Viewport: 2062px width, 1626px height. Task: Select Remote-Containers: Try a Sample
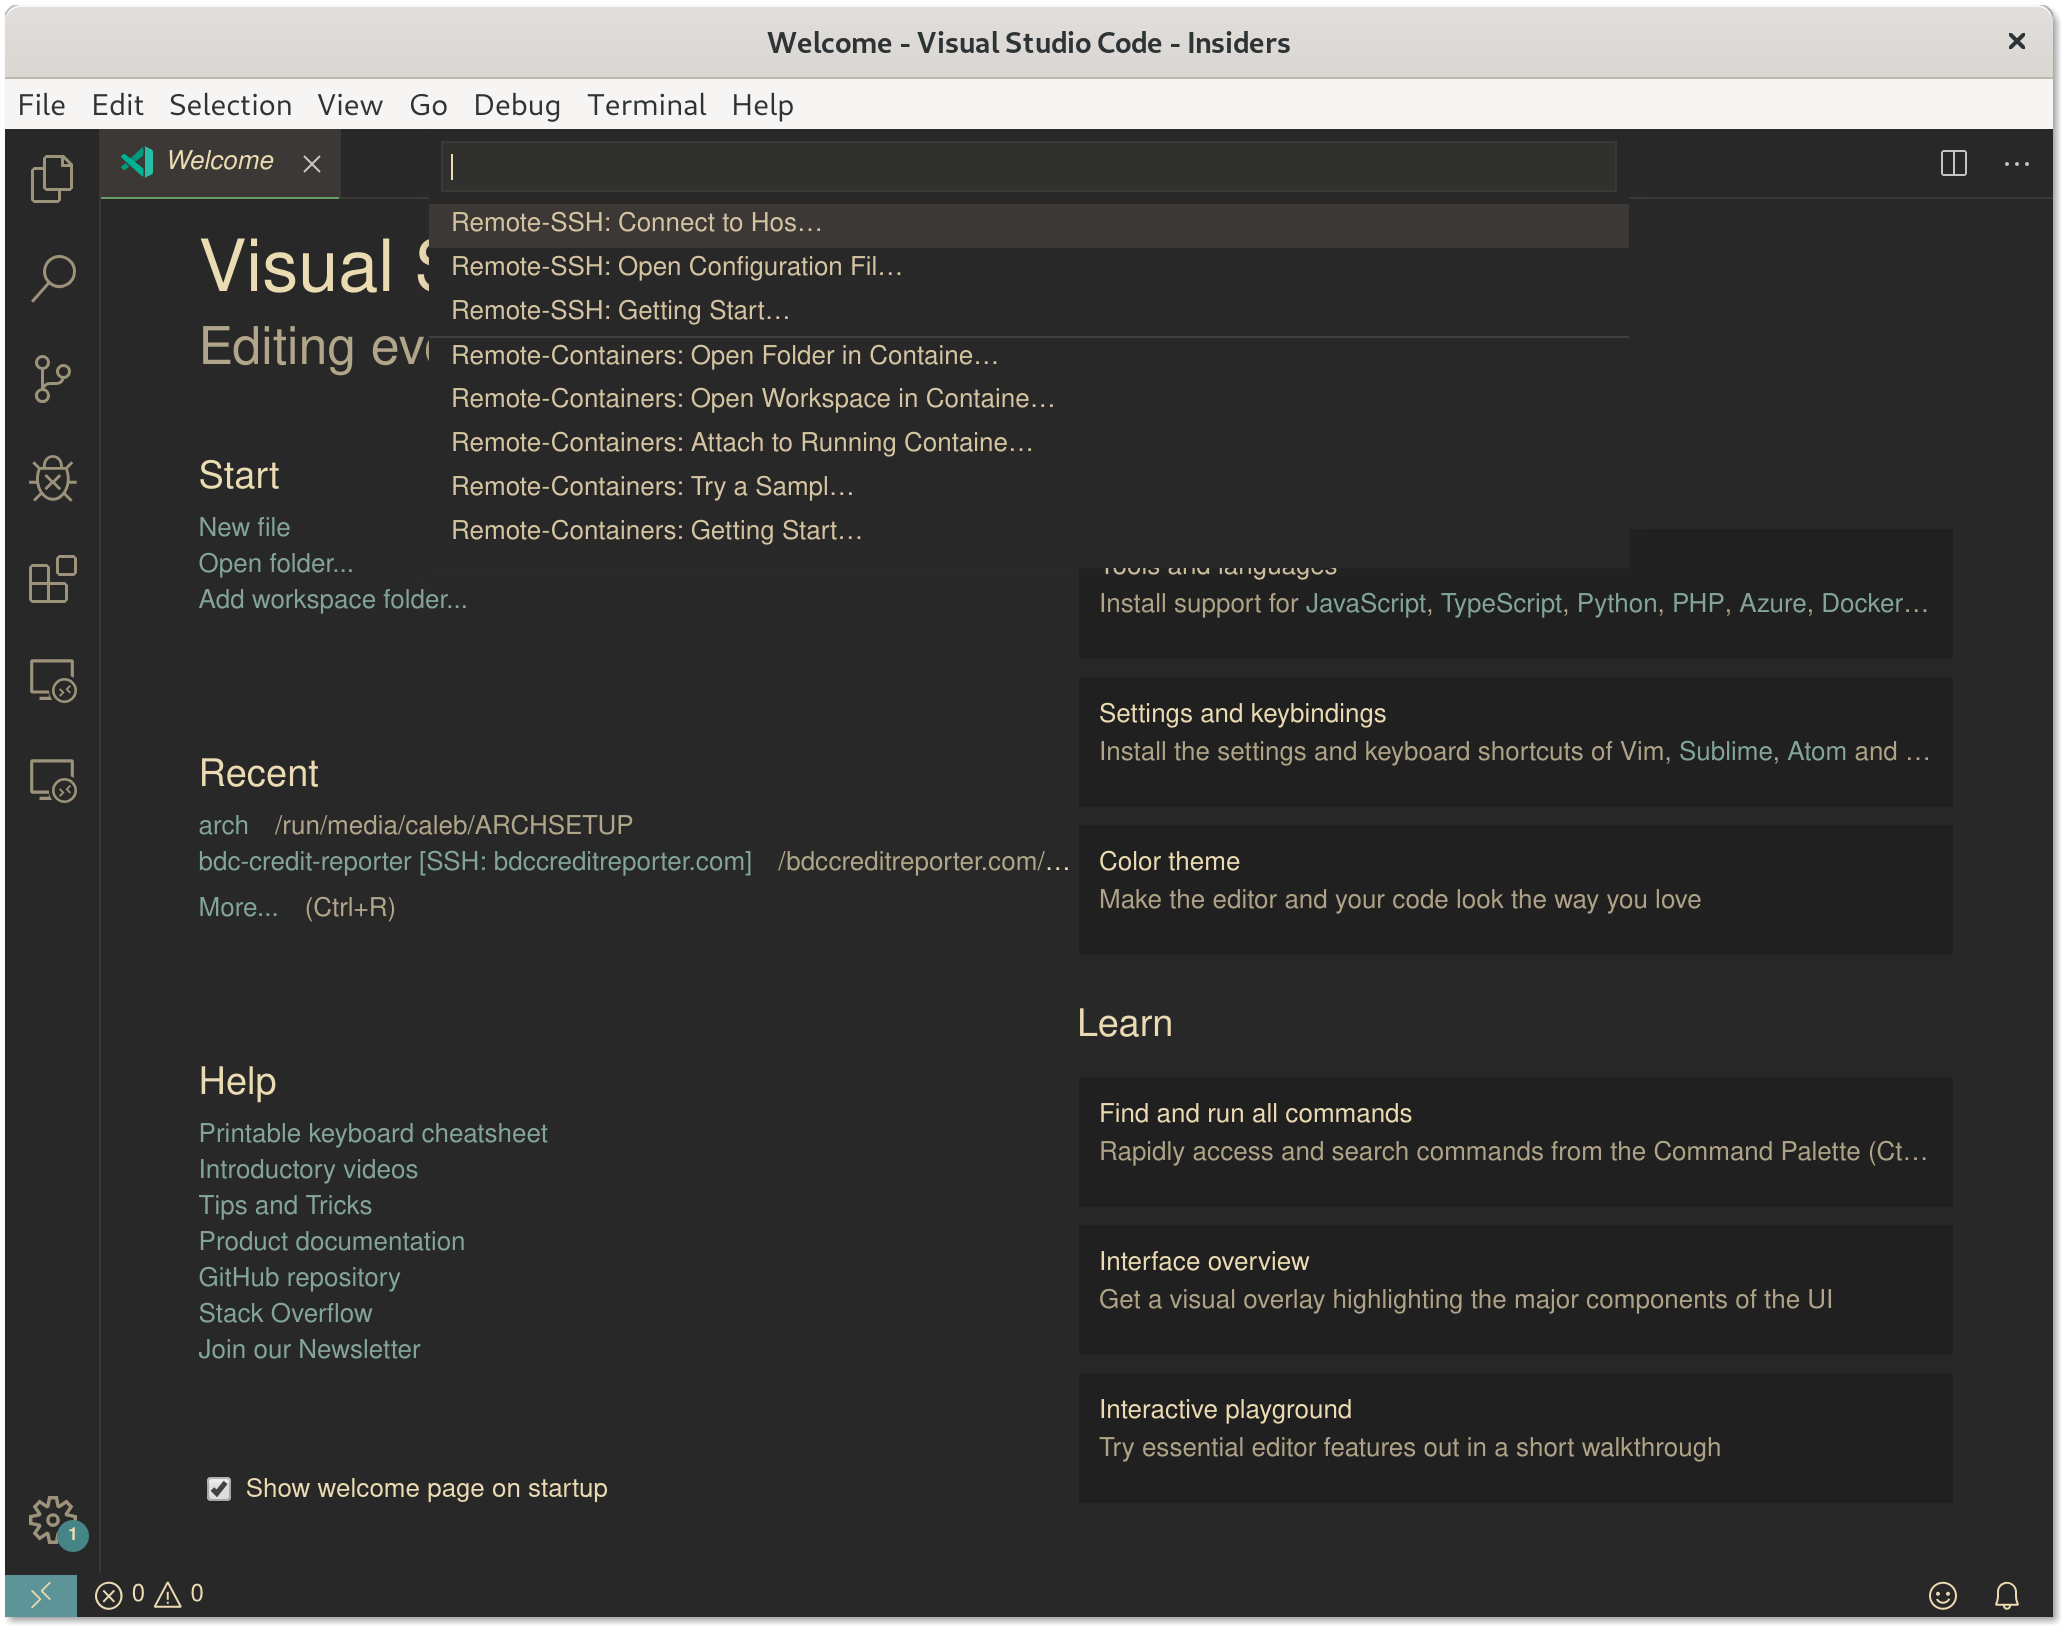tap(1029, 487)
